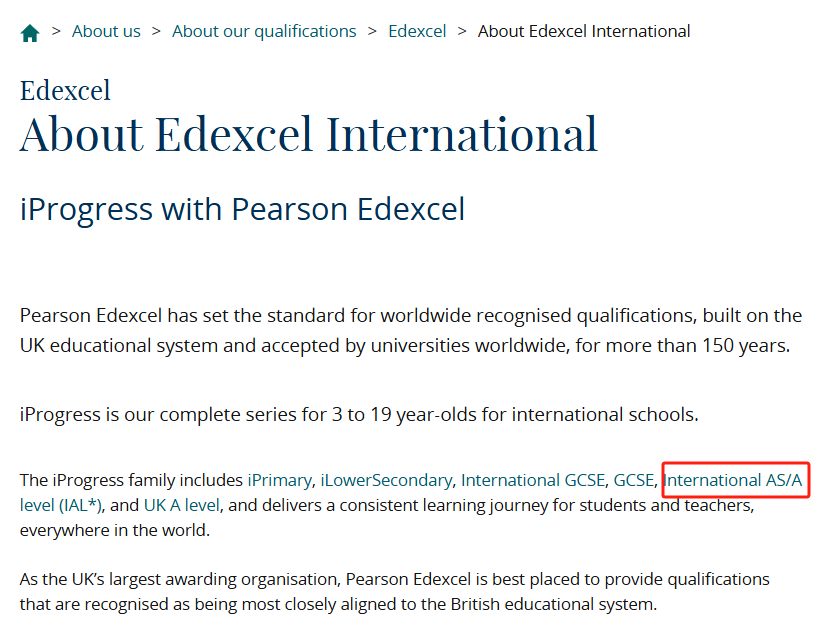The image size is (838, 621).
Task: Follow the iLowerSecondary link
Action: (x=386, y=480)
